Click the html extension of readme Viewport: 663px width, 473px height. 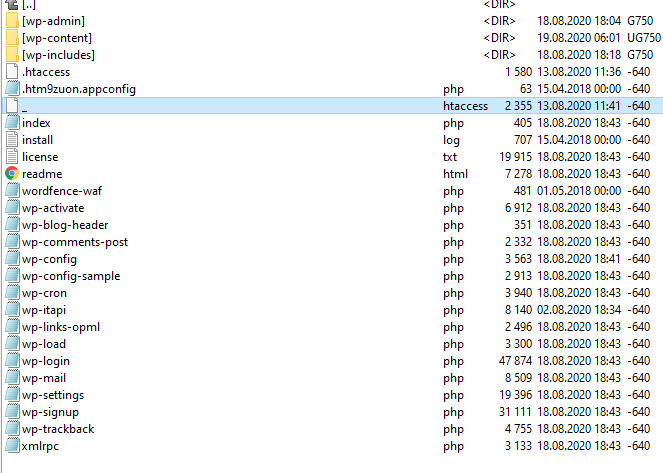point(455,174)
